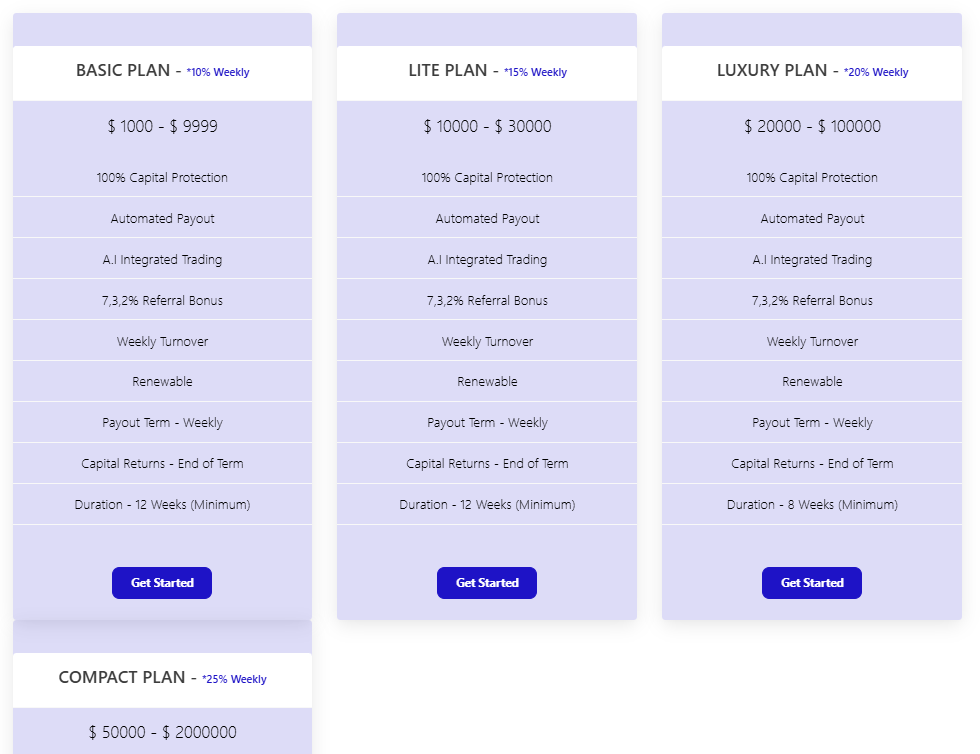Image resolution: width=980 pixels, height=754 pixels.
Task: Select the *25% Weekly rate label
Action: pos(234,680)
